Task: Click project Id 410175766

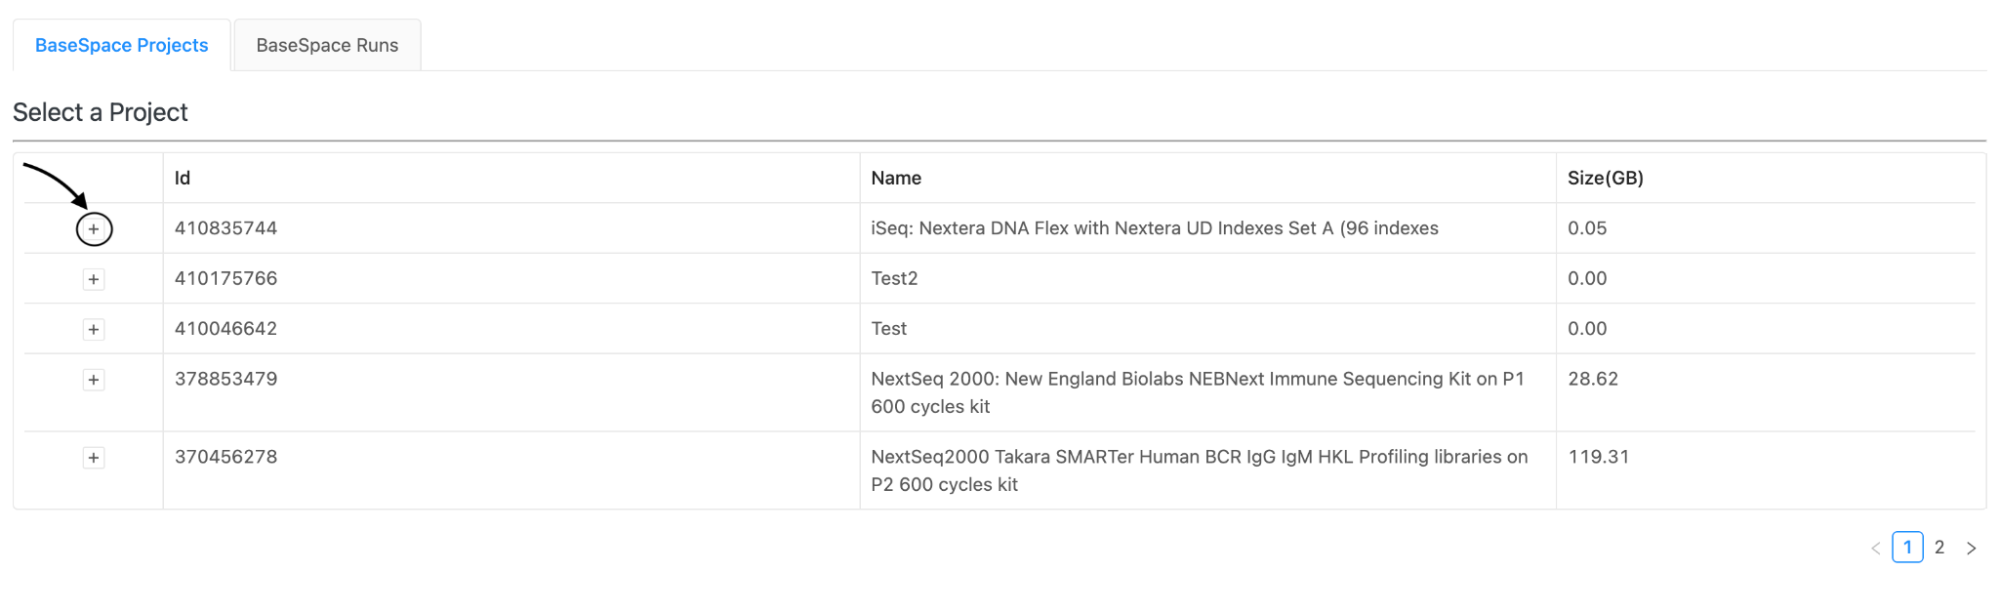Action: [x=226, y=278]
